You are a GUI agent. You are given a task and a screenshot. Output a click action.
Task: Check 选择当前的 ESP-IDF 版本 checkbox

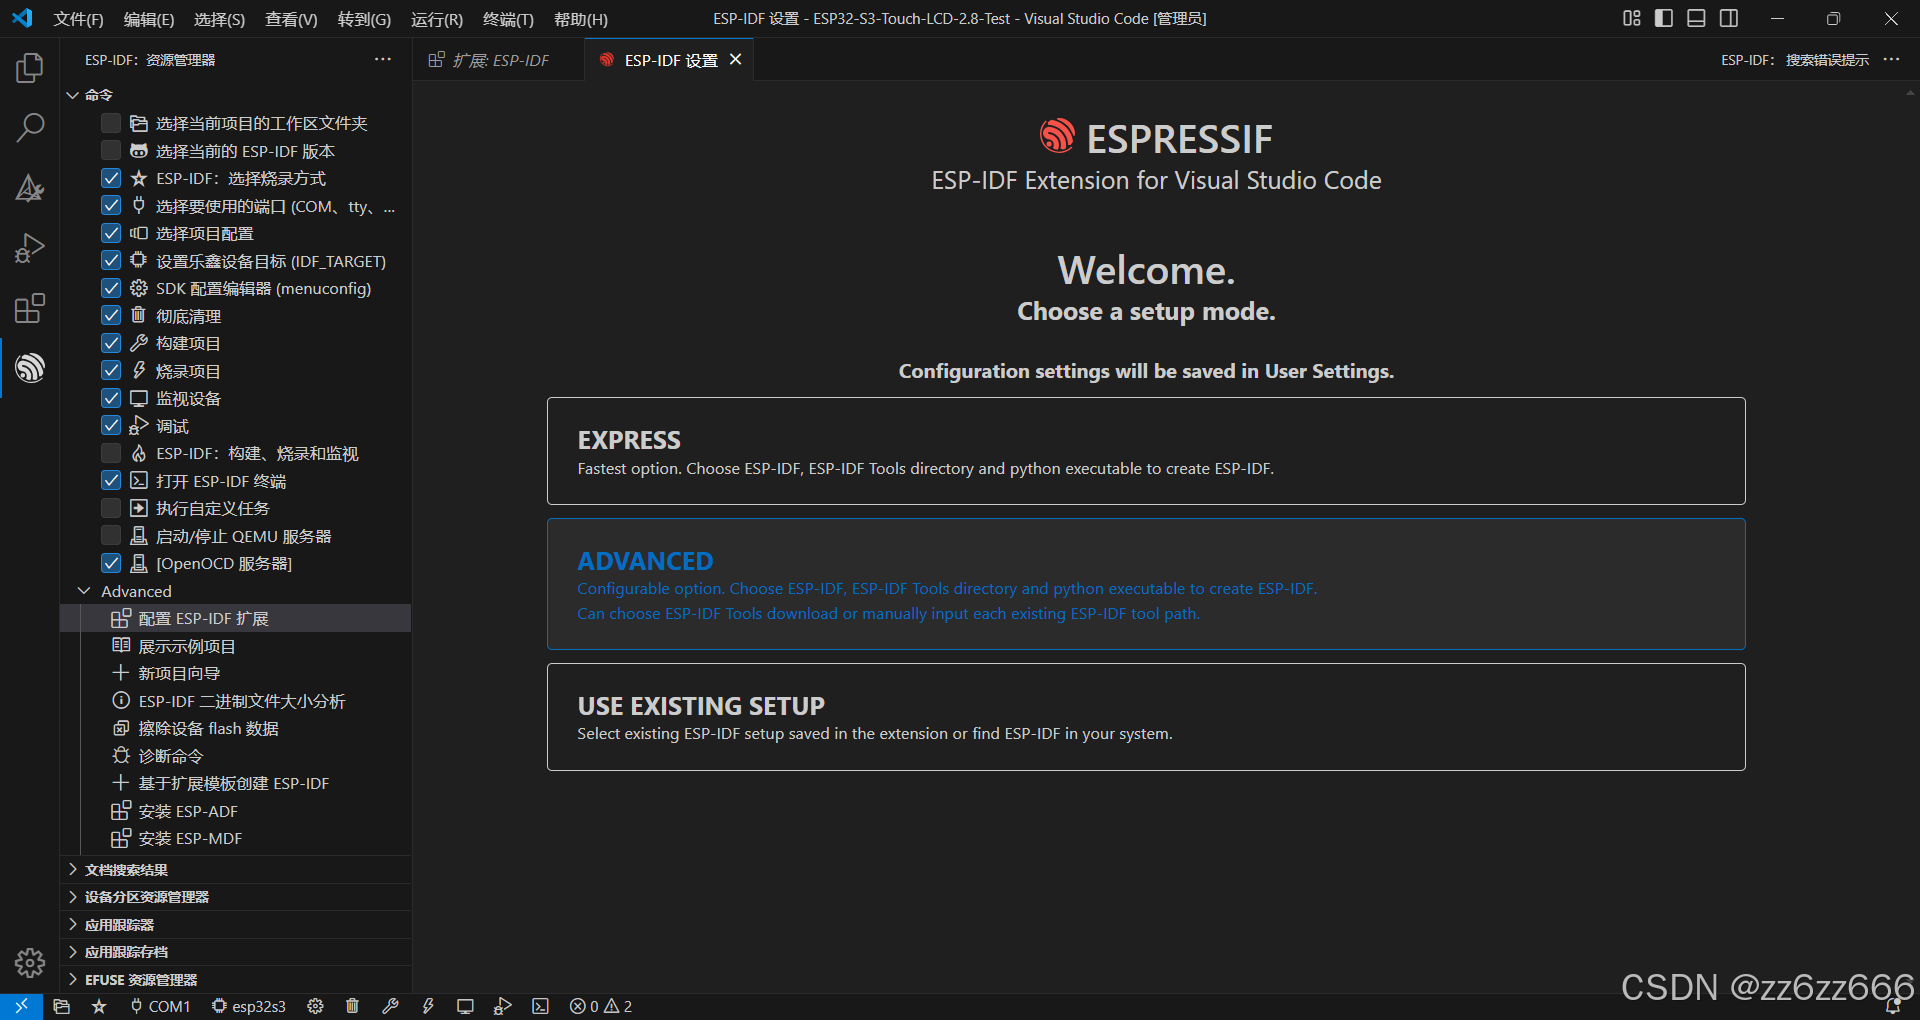[111, 150]
